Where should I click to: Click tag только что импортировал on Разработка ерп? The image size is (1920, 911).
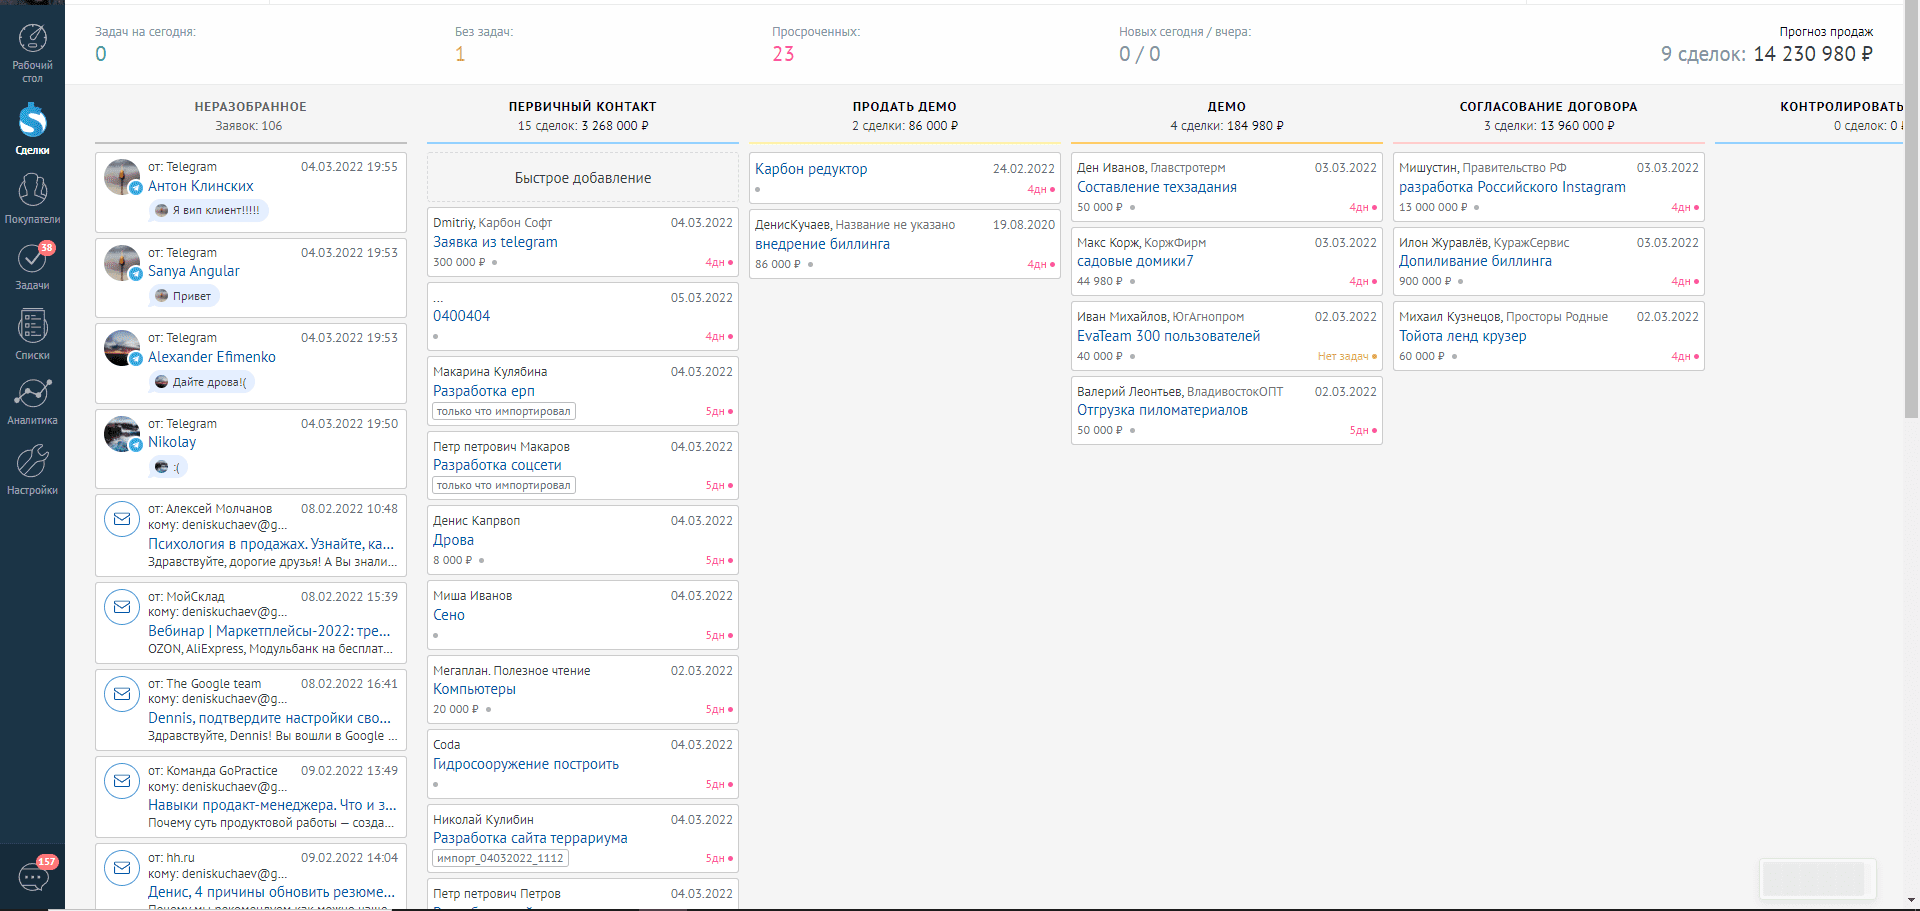click(504, 411)
